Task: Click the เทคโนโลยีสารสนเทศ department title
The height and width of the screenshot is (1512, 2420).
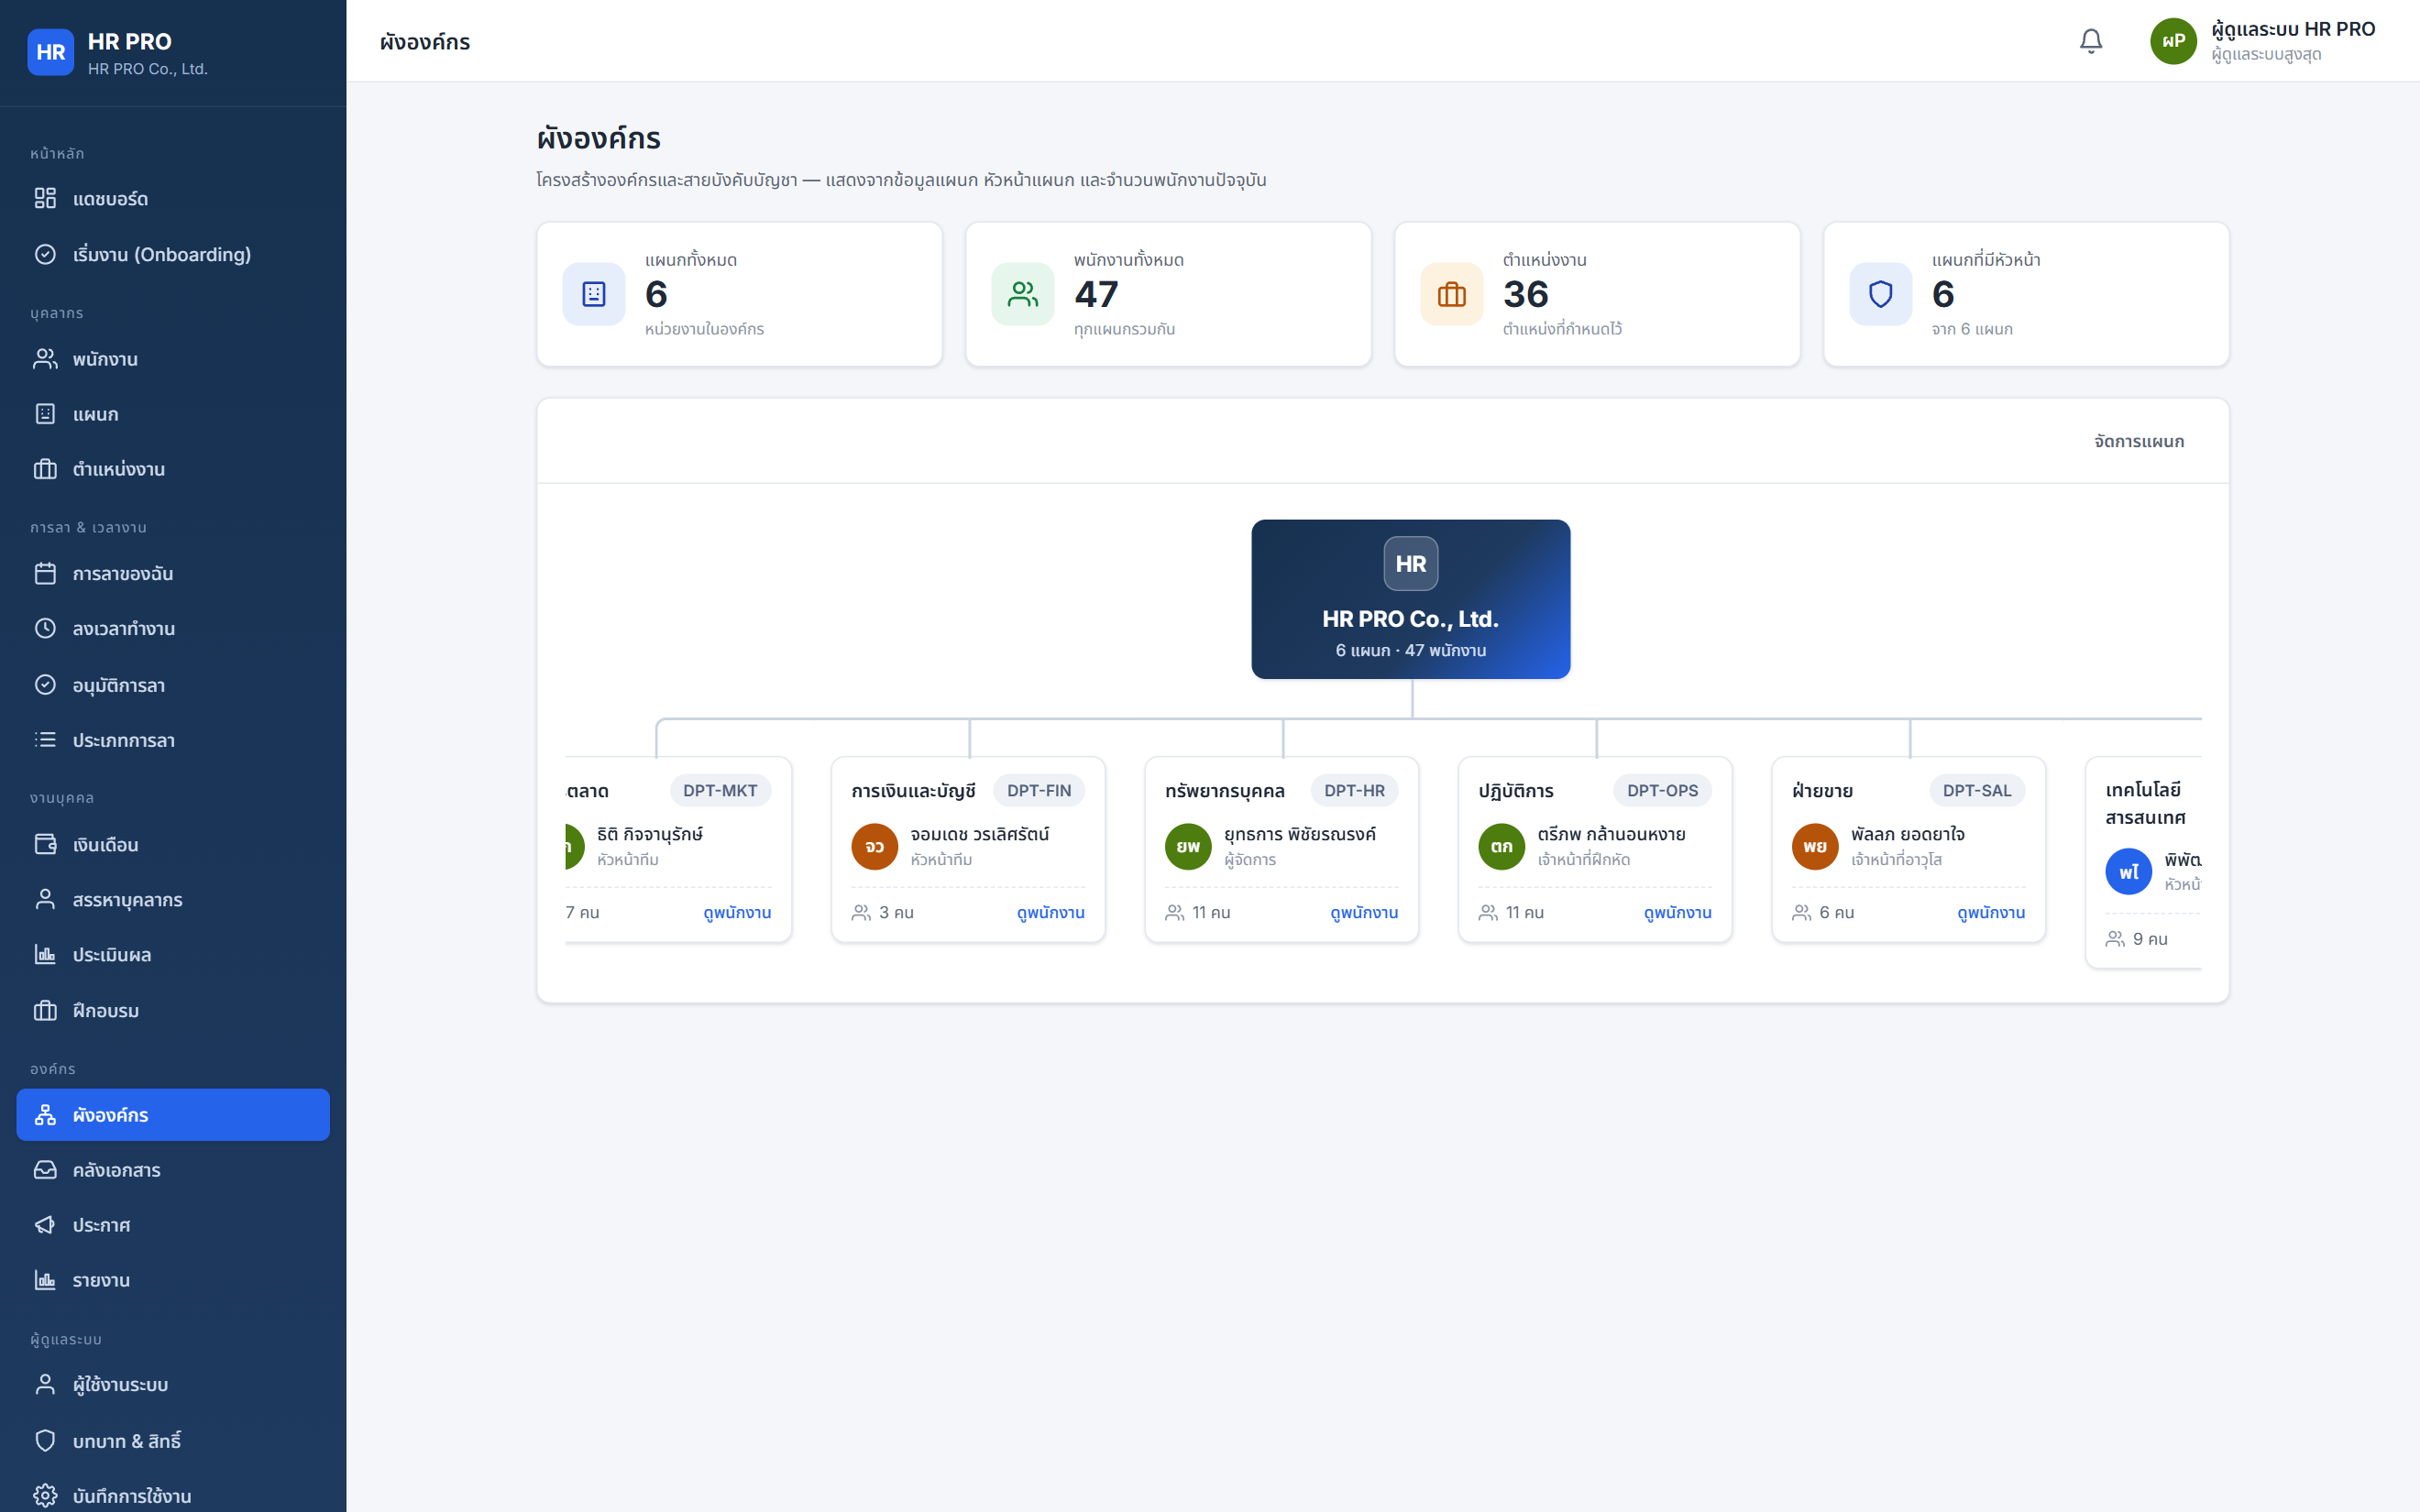Action: 2145,803
